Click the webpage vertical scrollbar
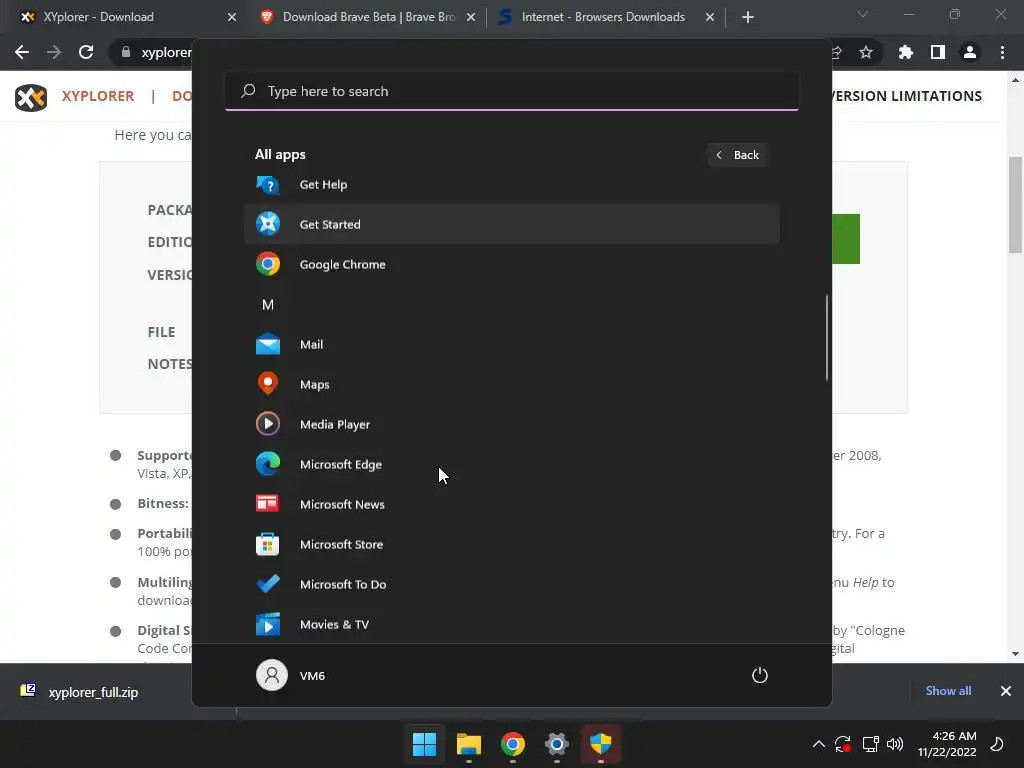Image resolution: width=1024 pixels, height=768 pixels. (1015, 204)
